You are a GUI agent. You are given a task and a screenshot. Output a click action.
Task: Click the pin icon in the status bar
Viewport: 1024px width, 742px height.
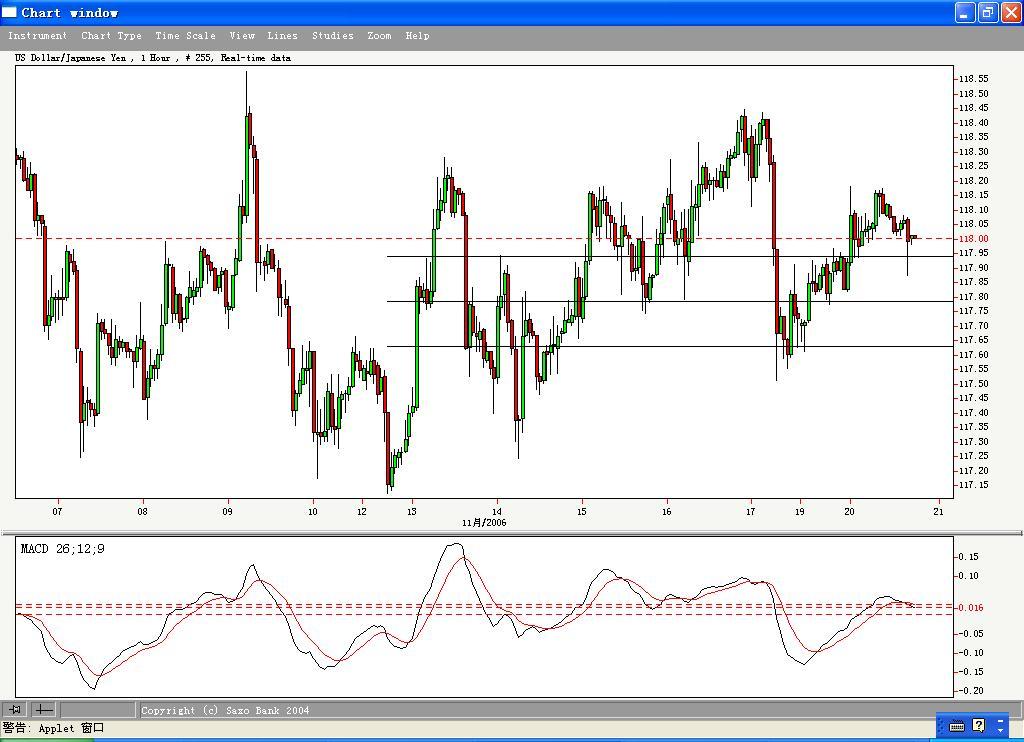pyautogui.click(x=14, y=709)
